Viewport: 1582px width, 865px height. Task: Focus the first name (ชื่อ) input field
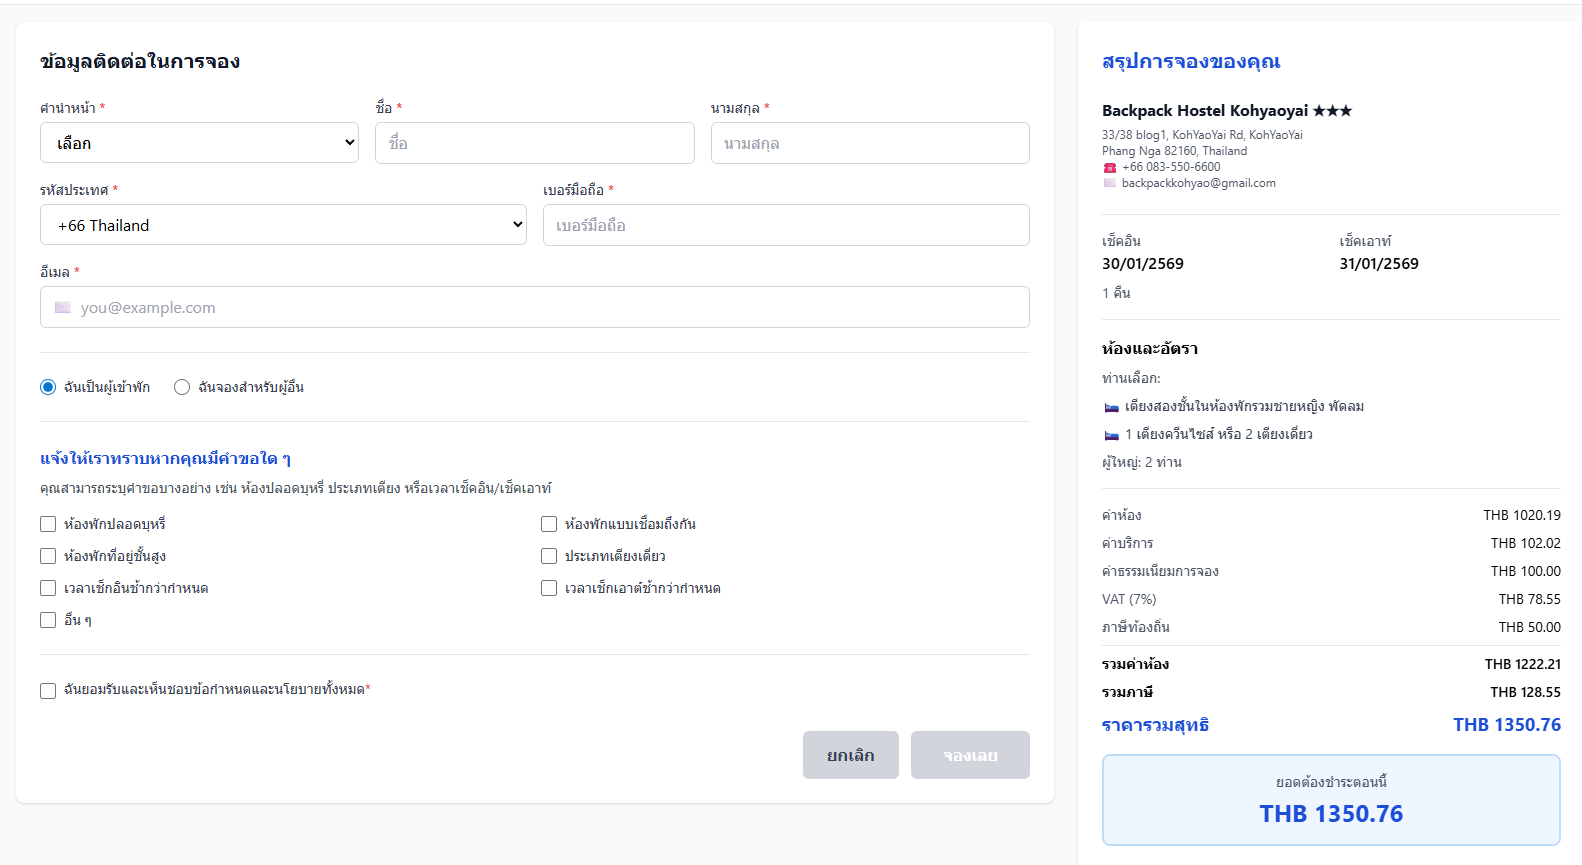point(535,143)
